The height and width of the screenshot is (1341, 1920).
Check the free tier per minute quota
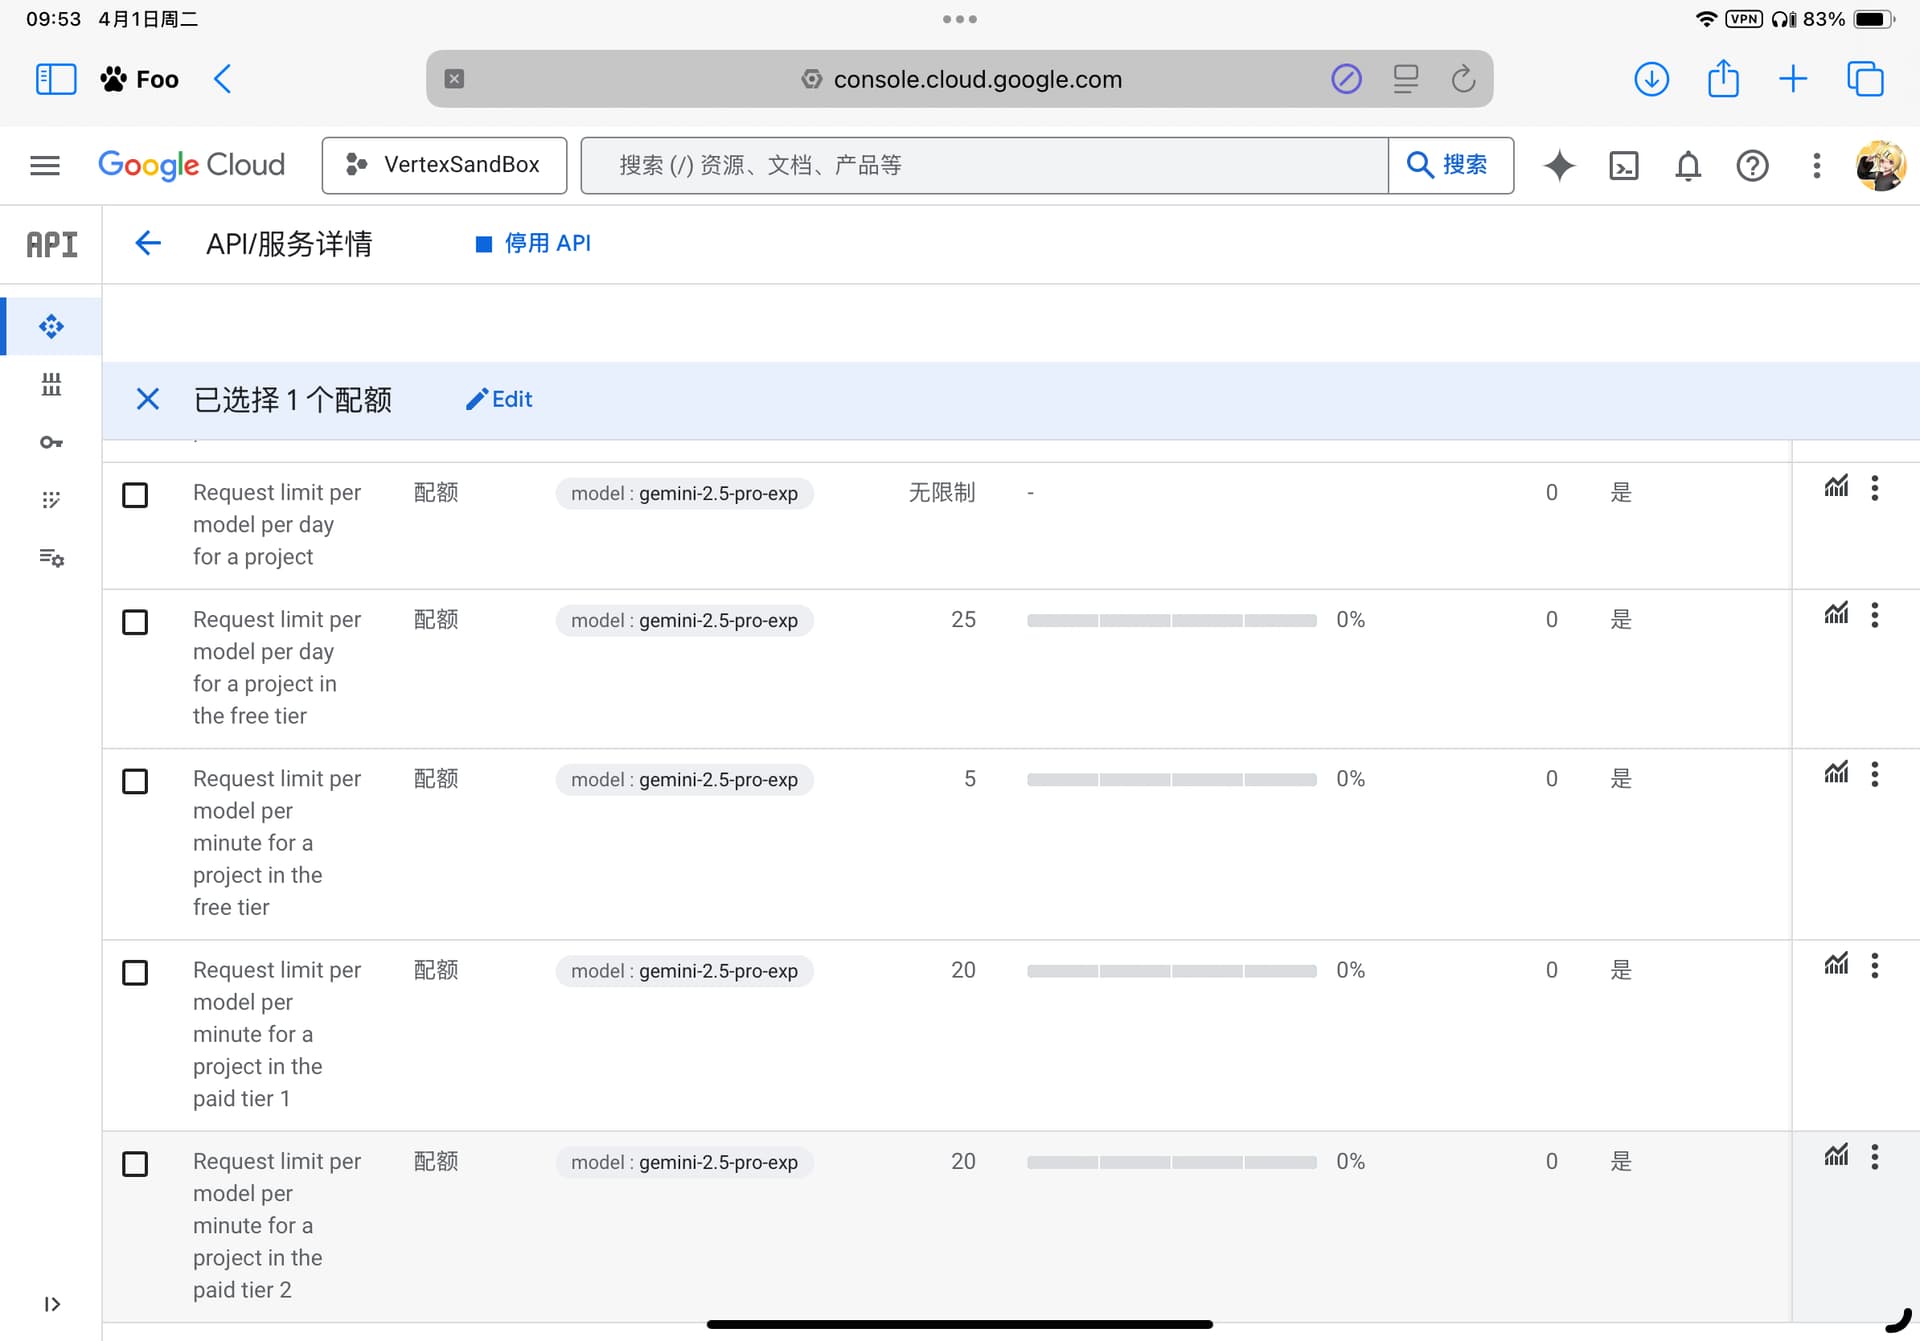tap(135, 781)
